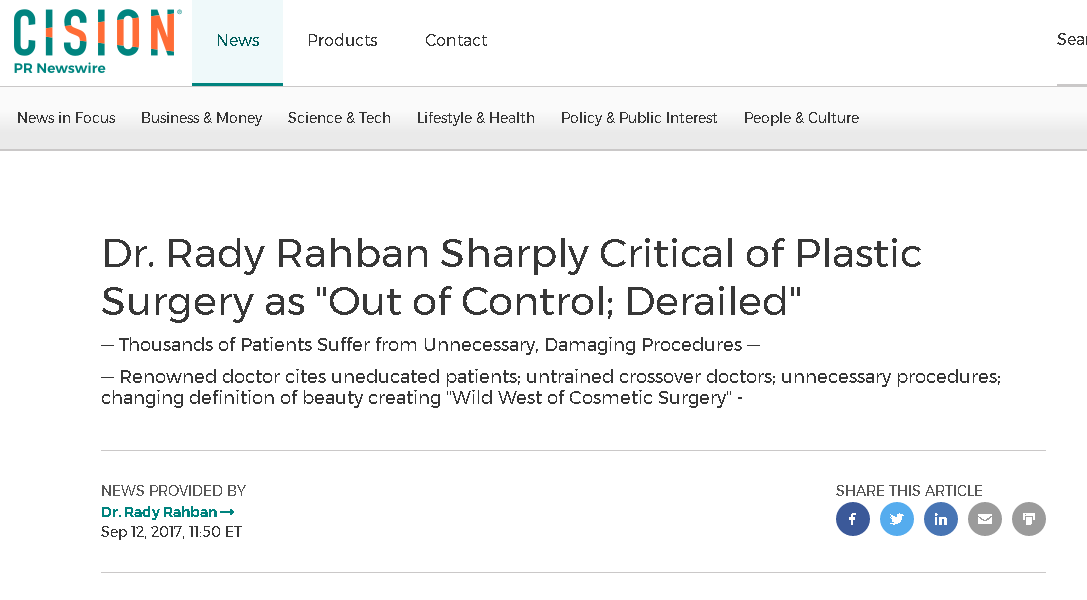This screenshot has width=1087, height=600.
Task: Open the Products menu
Action: click(342, 40)
